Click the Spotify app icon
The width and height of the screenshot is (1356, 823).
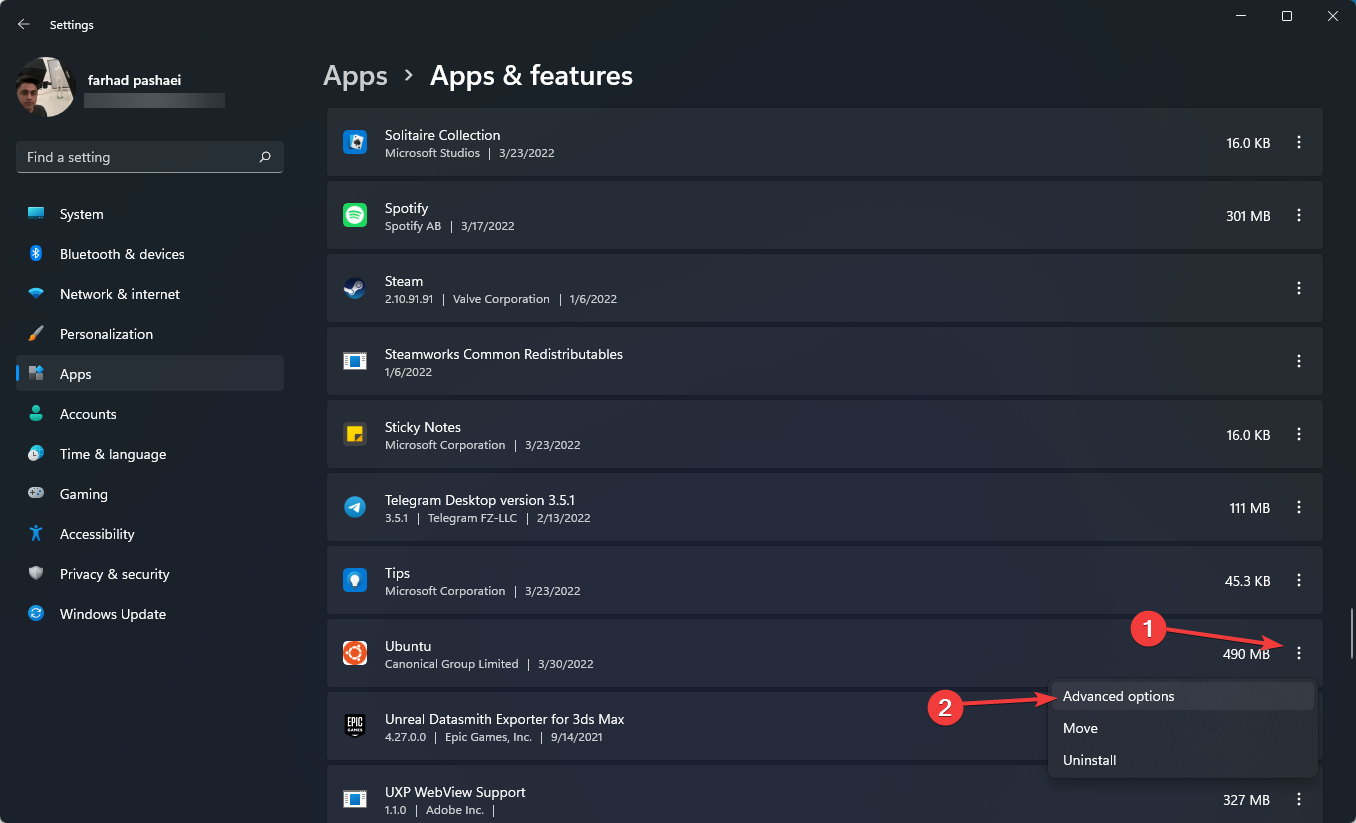pyautogui.click(x=355, y=215)
